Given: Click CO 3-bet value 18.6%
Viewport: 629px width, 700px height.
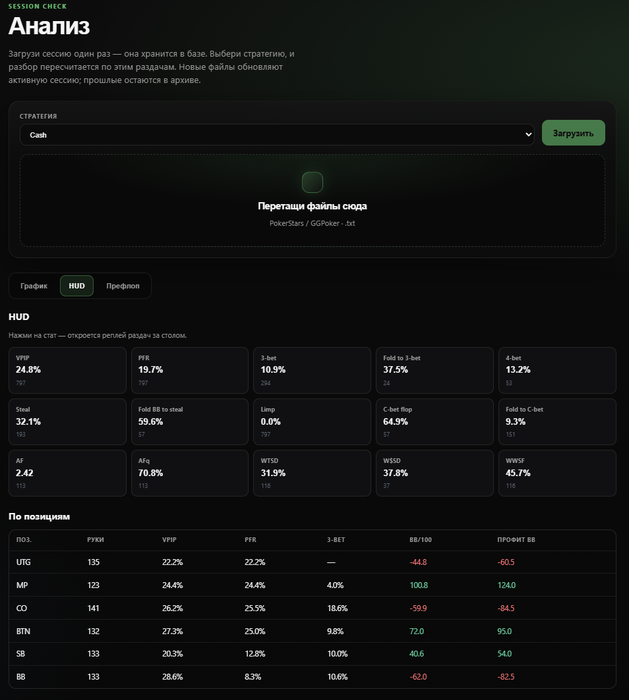Looking at the screenshot, I should [x=337, y=608].
